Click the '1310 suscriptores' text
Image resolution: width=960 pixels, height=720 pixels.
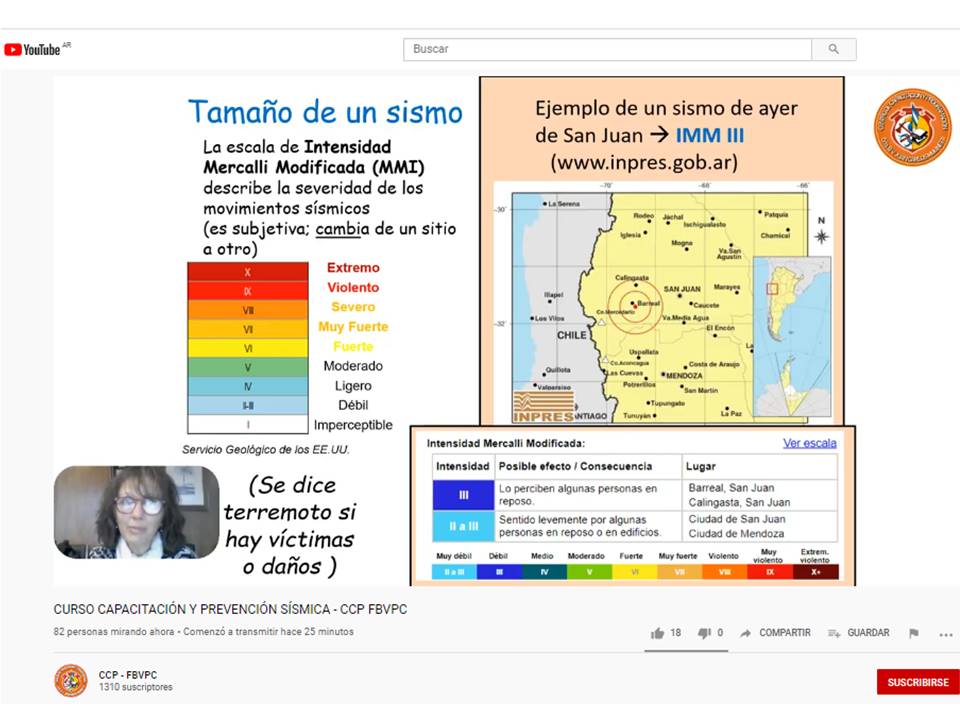(x=136, y=688)
